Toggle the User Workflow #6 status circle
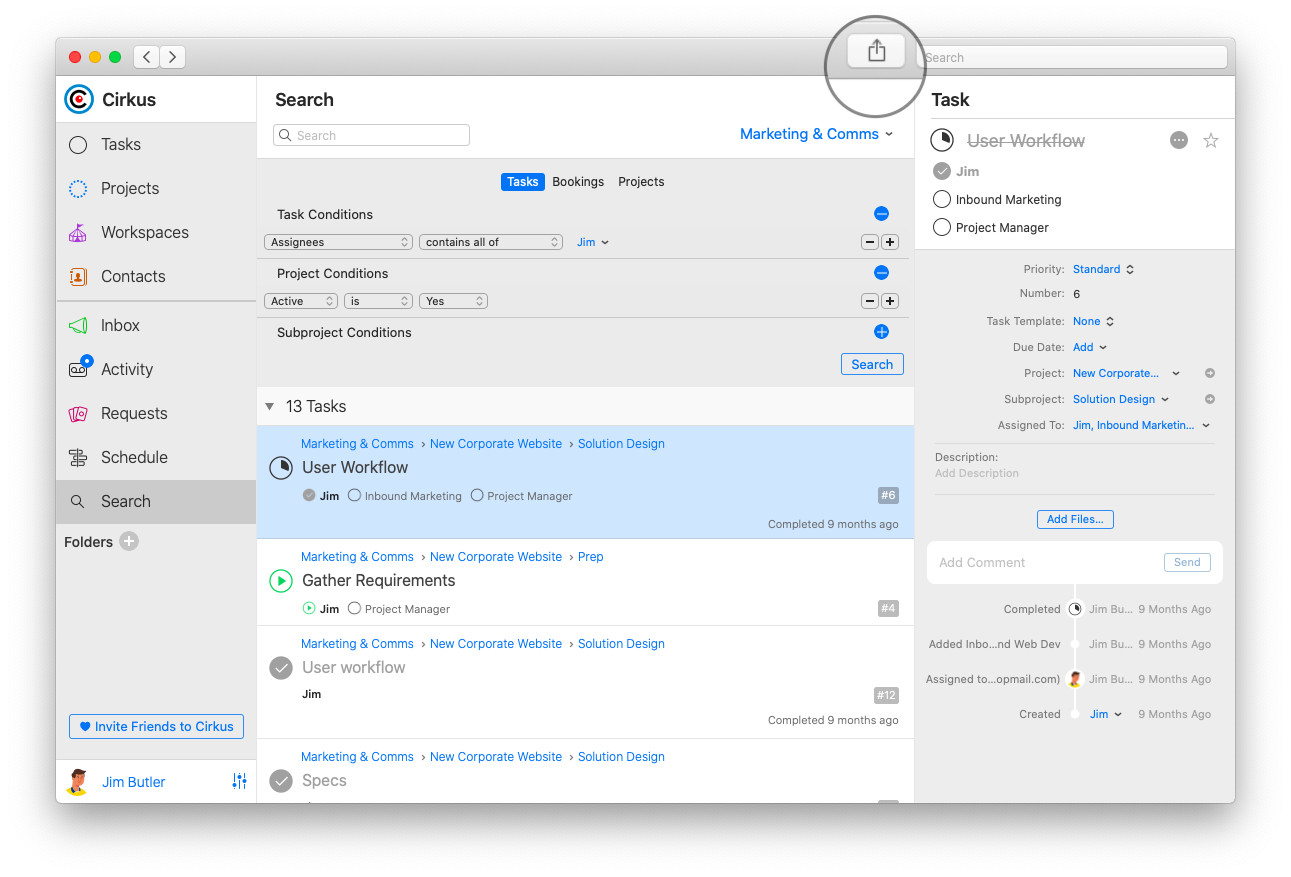1291x877 pixels. point(281,467)
